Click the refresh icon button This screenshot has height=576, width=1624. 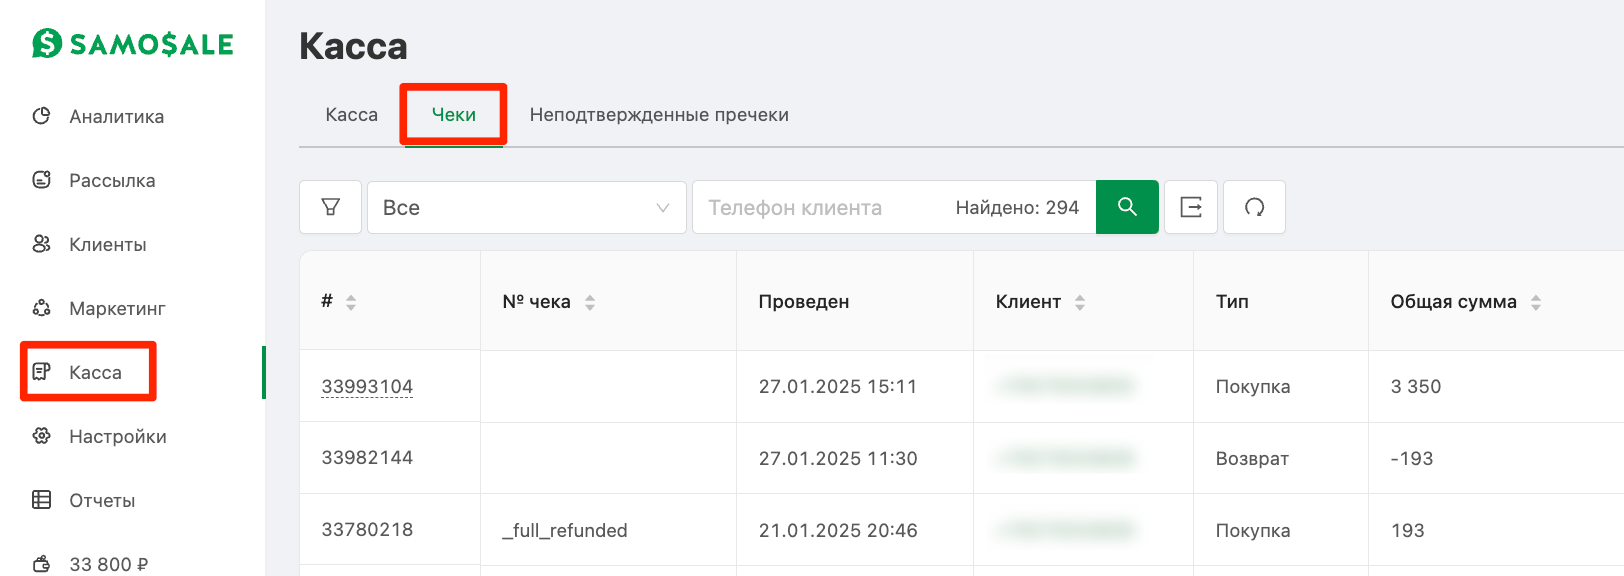(1254, 207)
